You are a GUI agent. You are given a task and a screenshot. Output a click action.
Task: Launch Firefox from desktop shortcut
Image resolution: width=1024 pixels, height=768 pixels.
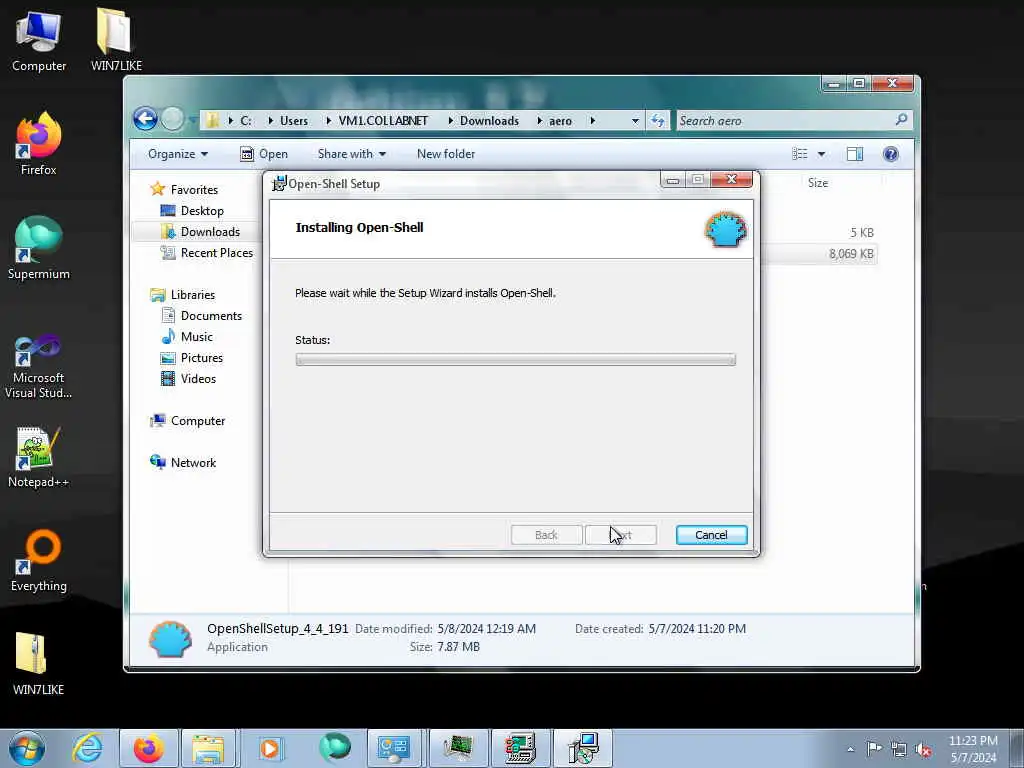(39, 144)
